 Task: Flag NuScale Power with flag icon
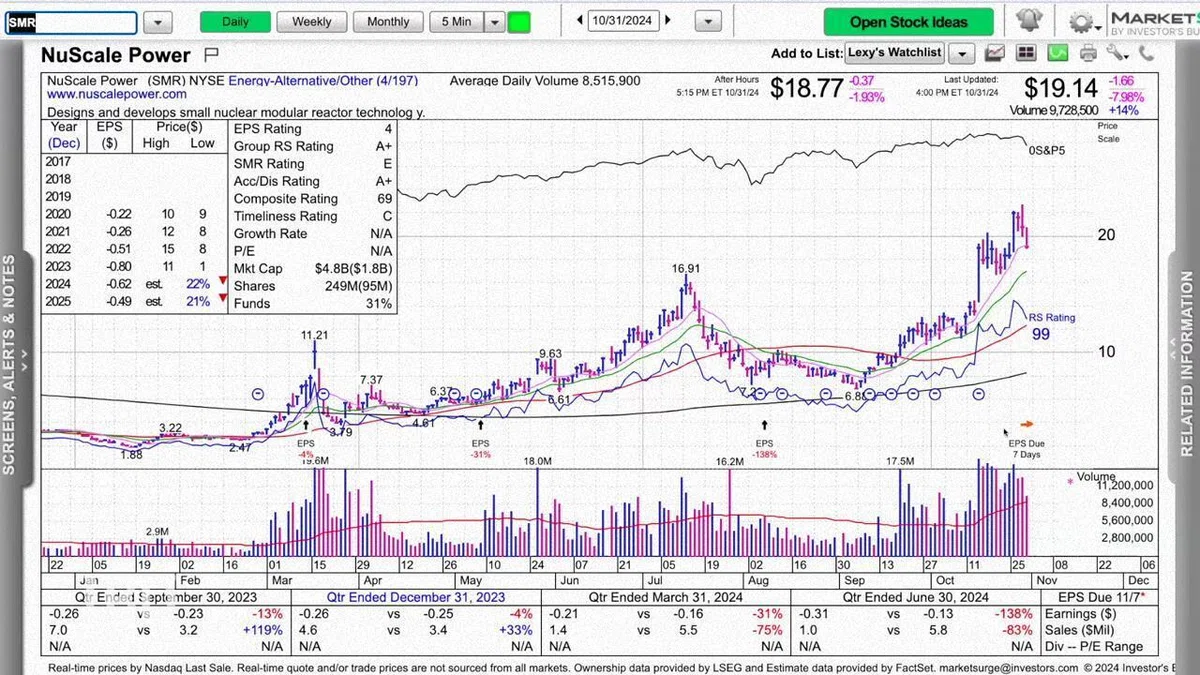point(211,53)
